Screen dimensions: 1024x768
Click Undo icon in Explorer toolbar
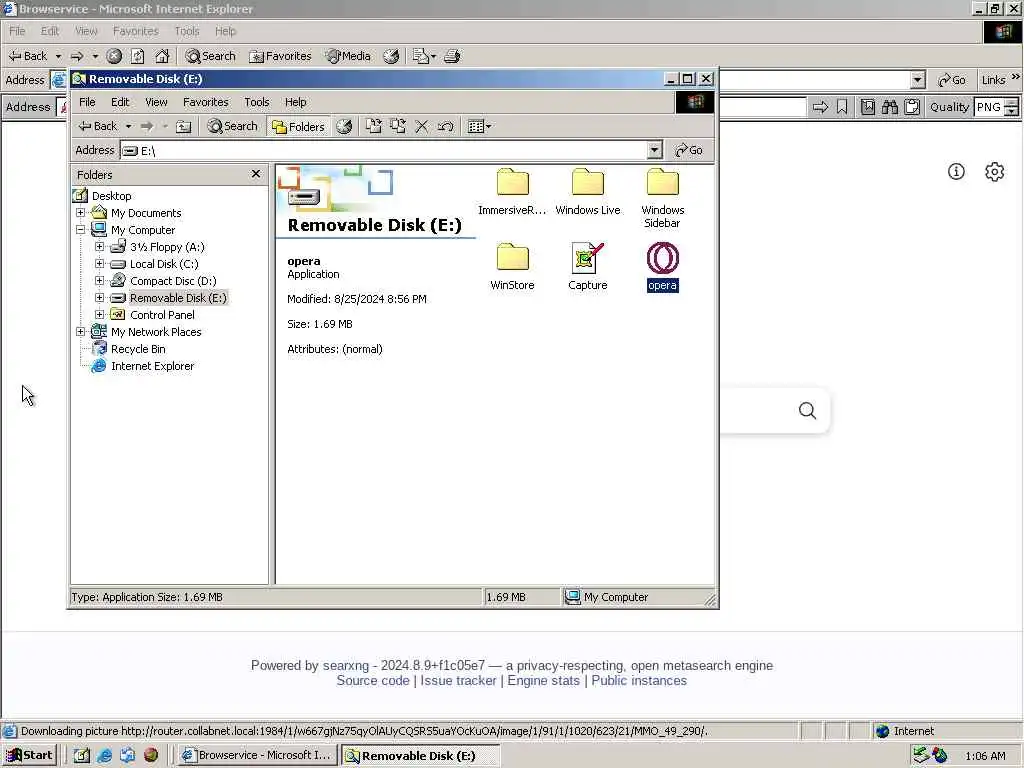tap(446, 126)
